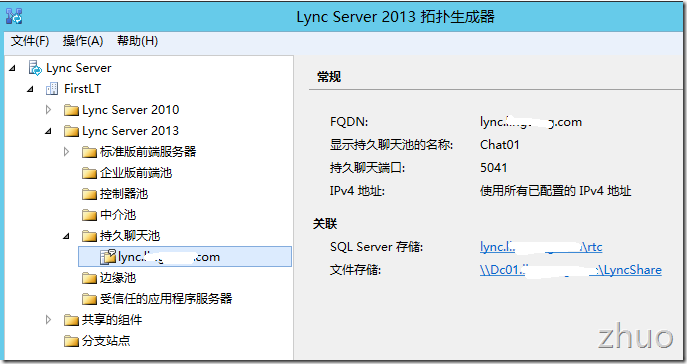Select 共享的组件 label in tree
Viewport: 687px width, 364px height.
(x=112, y=320)
